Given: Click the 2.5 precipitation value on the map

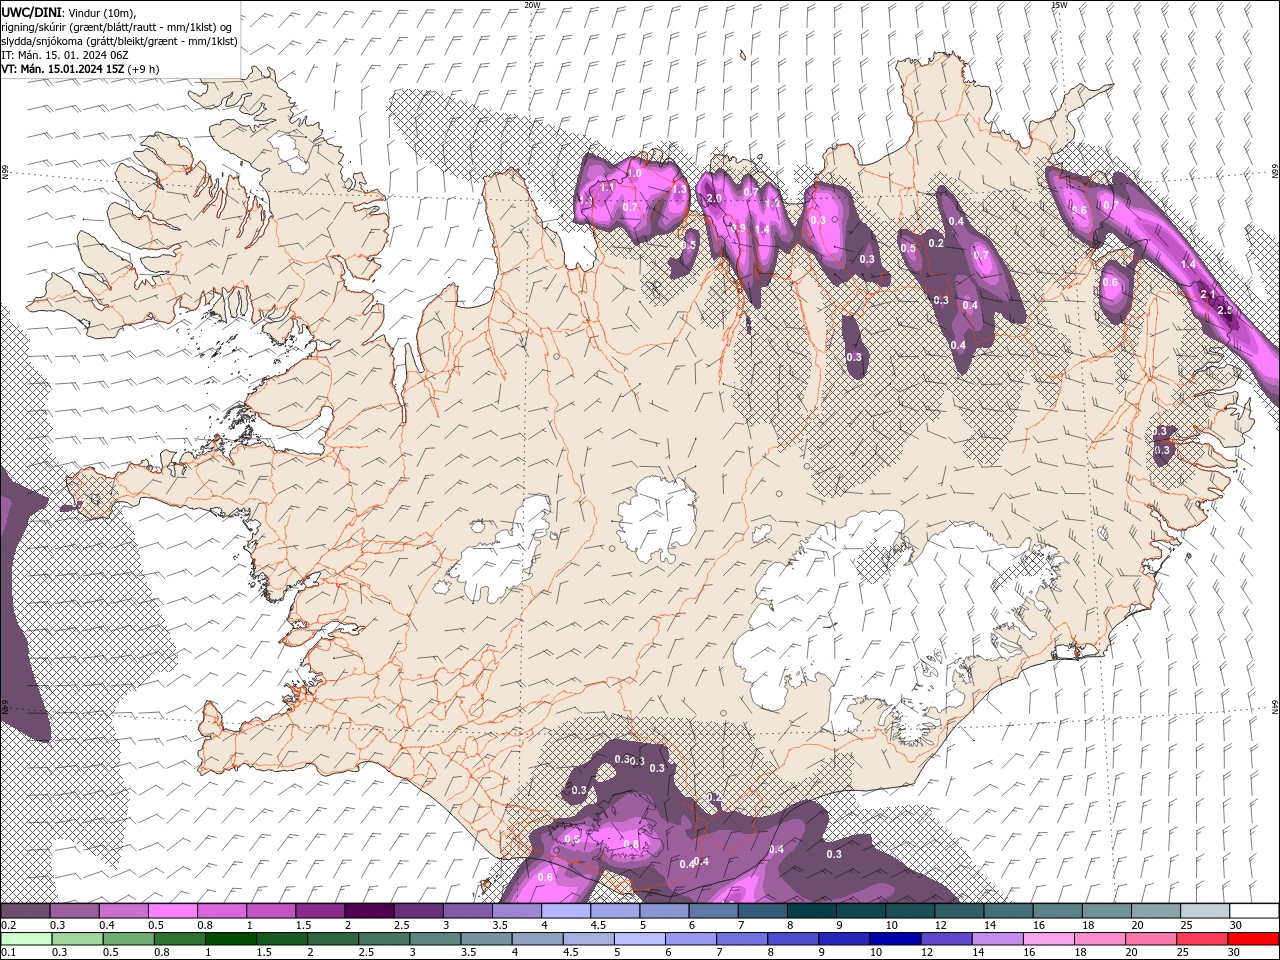Looking at the screenshot, I should [x=1225, y=311].
